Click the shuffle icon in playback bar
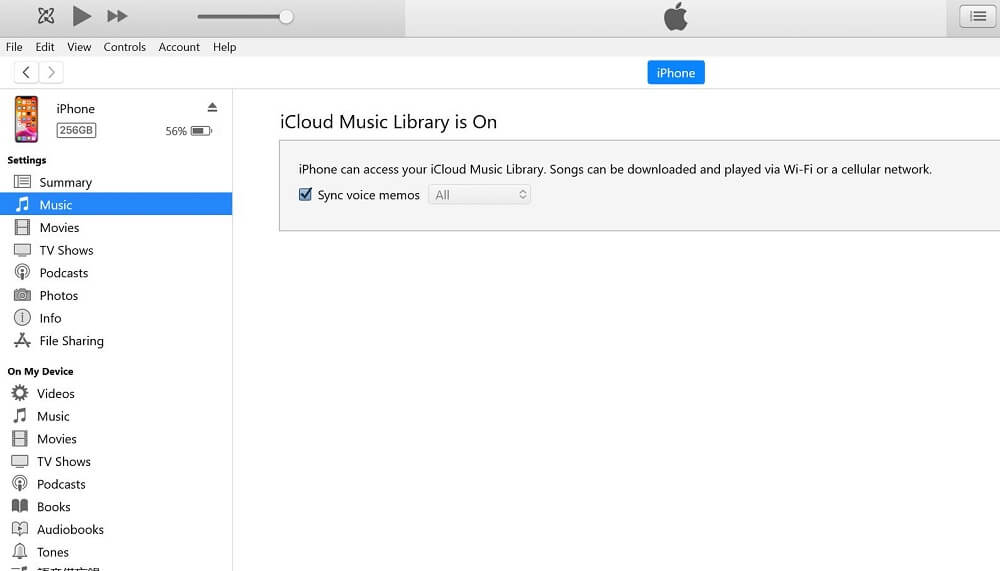Screen dimensions: 1000x571 [x=45, y=16]
